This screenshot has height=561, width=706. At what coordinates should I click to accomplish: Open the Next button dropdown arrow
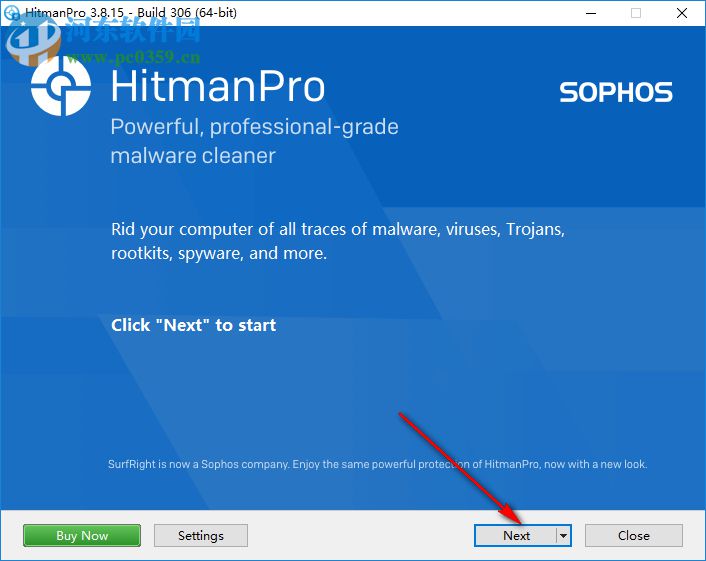coord(564,535)
